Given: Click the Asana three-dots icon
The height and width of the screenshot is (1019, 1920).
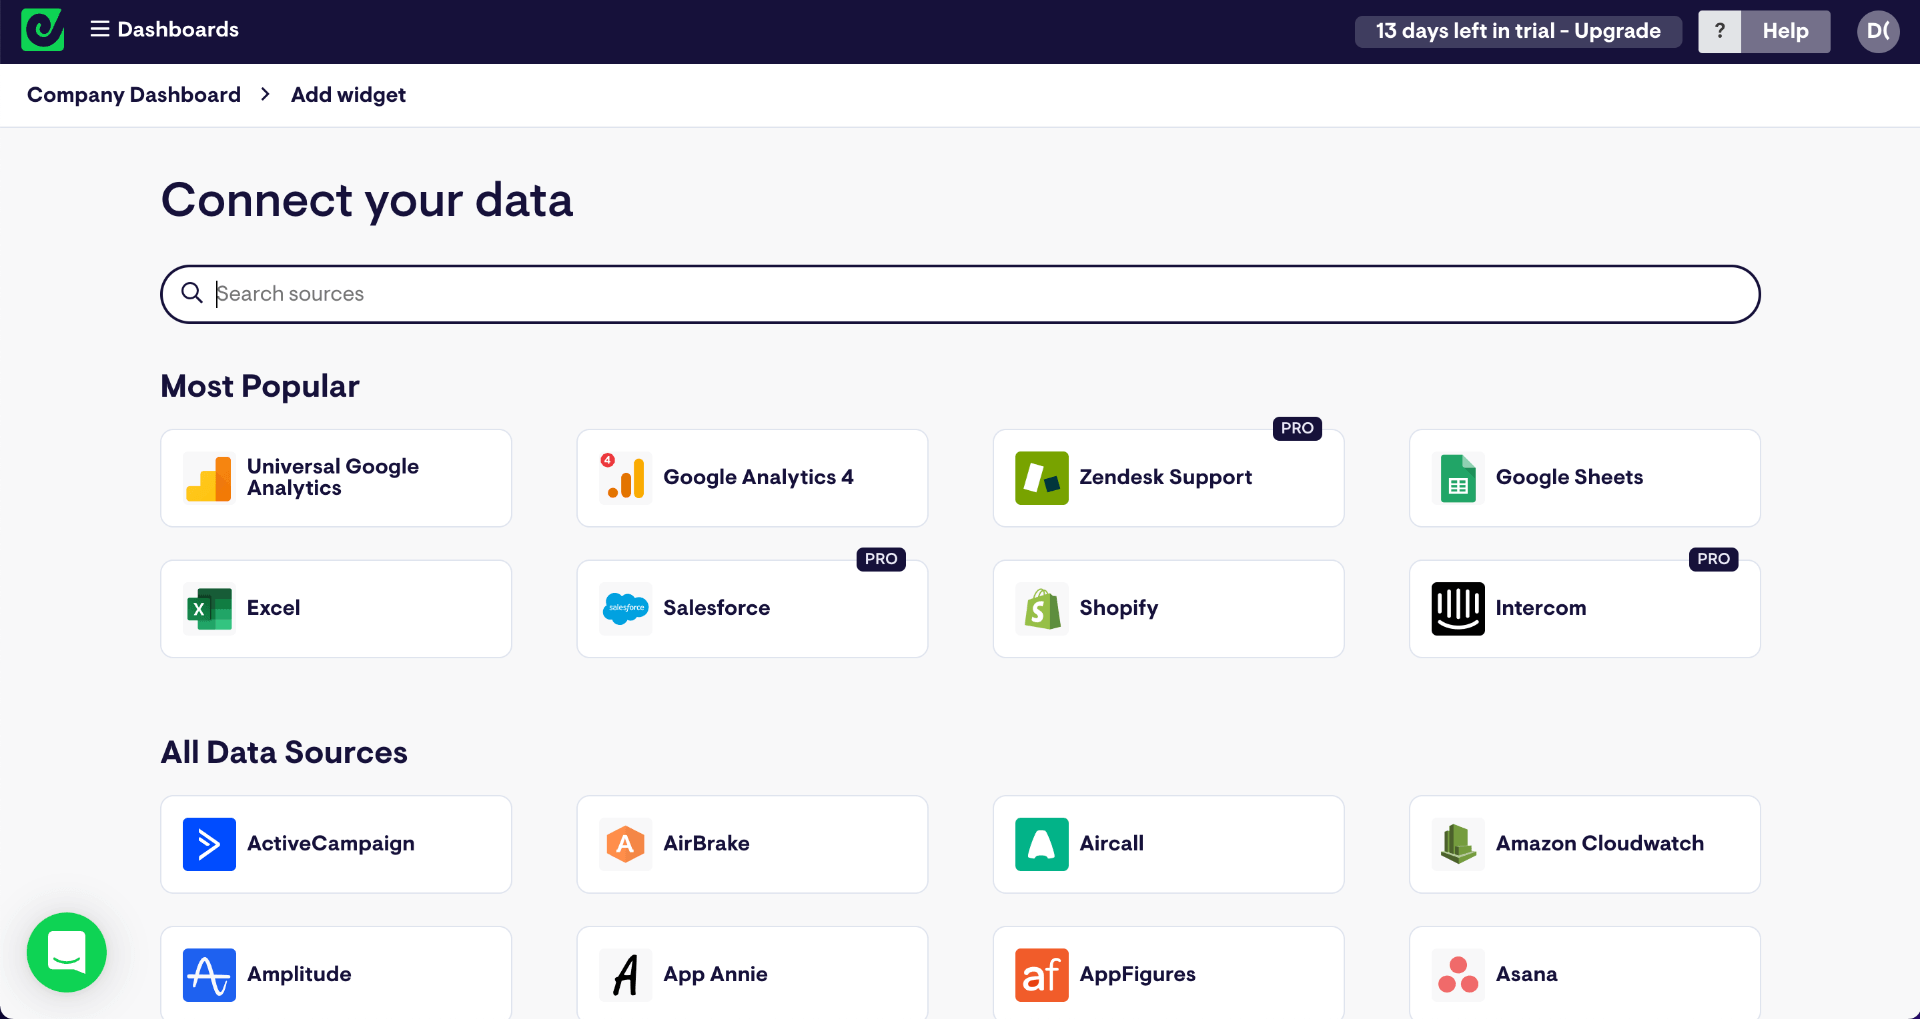Looking at the screenshot, I should pyautogui.click(x=1457, y=974).
